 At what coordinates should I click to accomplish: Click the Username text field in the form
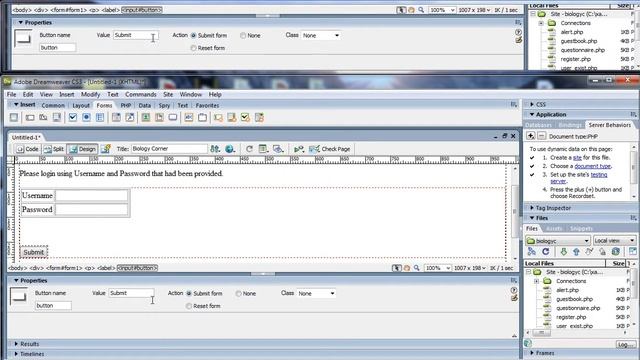pos(92,196)
